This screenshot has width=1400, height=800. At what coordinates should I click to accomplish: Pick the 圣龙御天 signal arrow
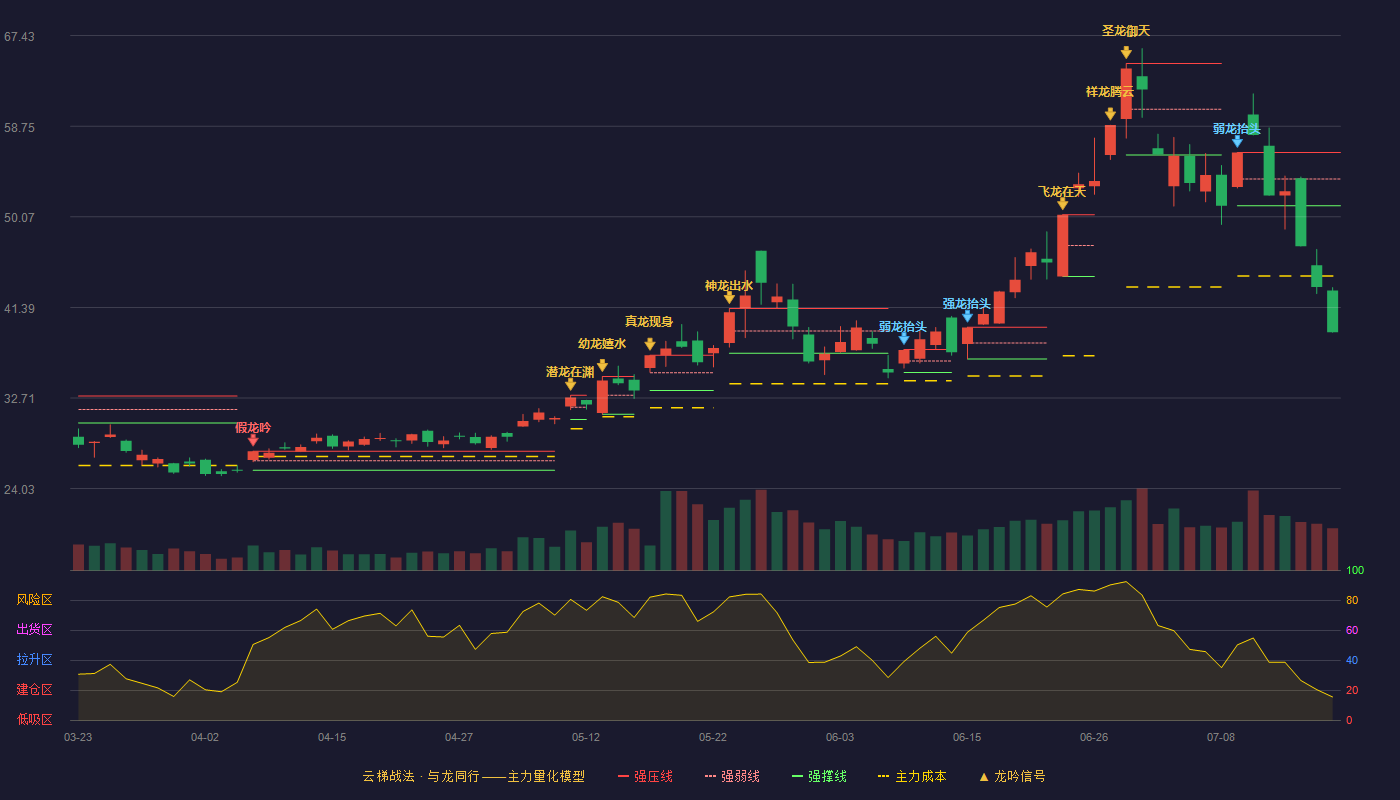1126,52
